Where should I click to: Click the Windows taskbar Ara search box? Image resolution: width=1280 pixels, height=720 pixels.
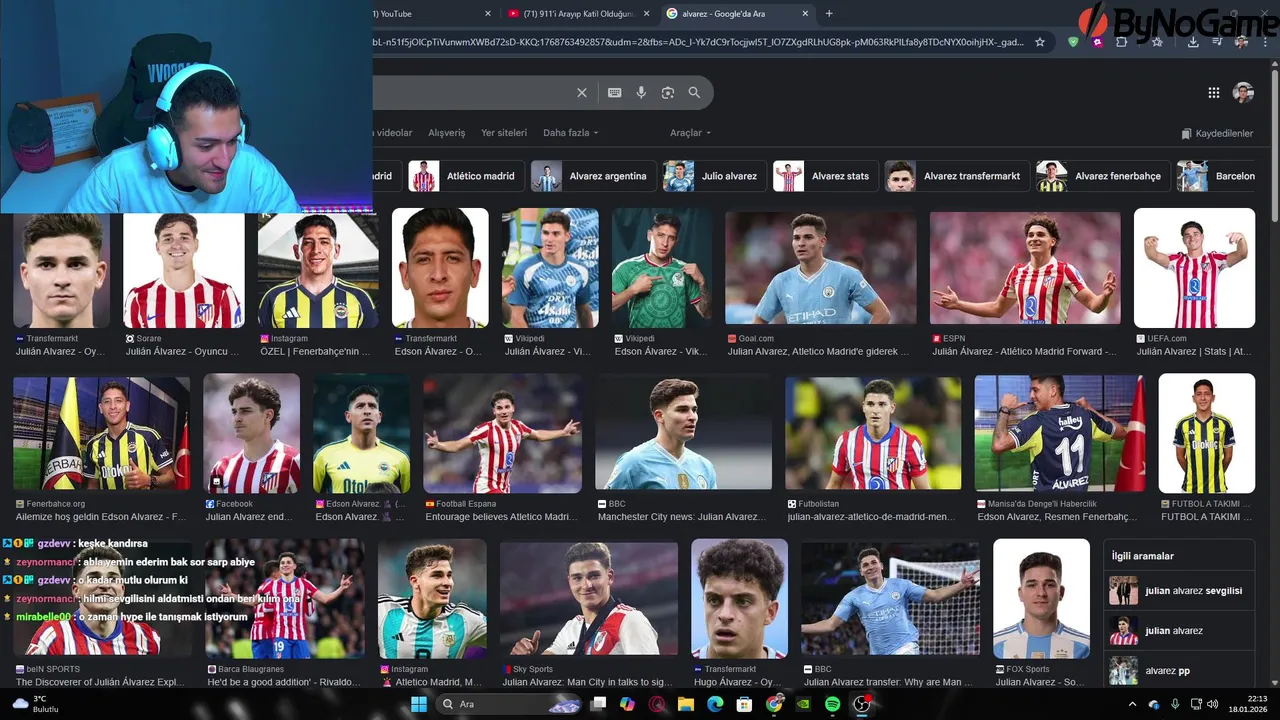tap(507, 704)
